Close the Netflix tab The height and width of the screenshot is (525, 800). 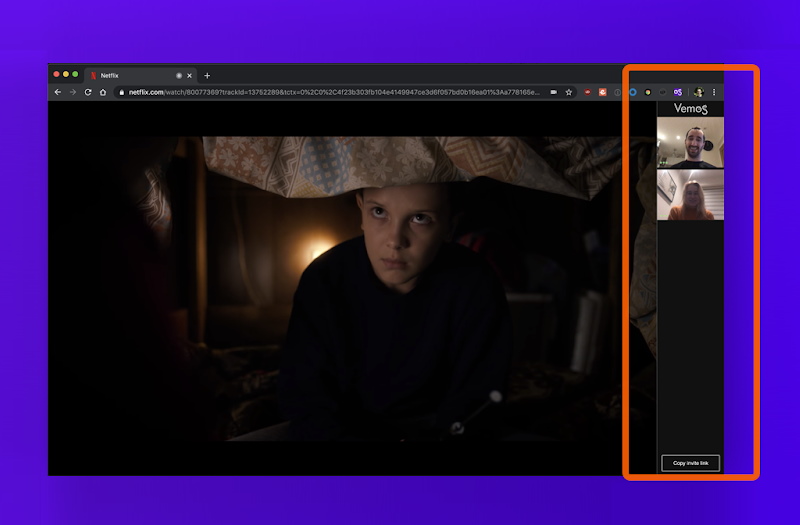pyautogui.click(x=189, y=76)
